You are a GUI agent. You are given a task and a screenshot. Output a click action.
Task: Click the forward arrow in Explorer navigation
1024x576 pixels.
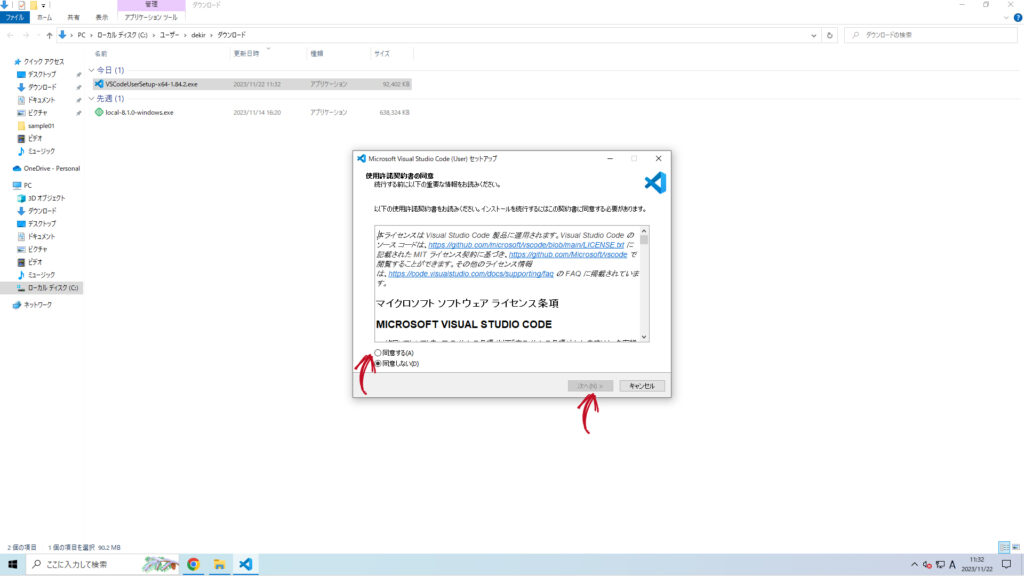[x=26, y=35]
